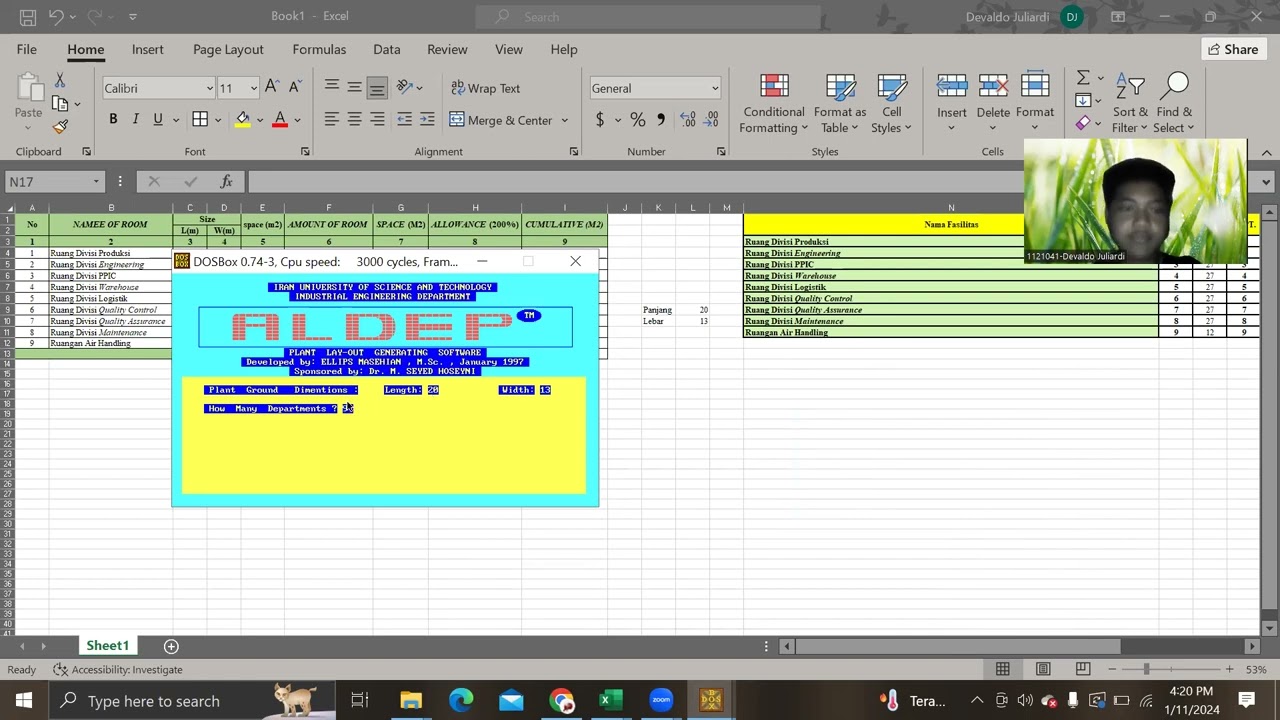Click Accessibility: Investigate in status bar
This screenshot has width=1280, height=720.
pos(117,669)
